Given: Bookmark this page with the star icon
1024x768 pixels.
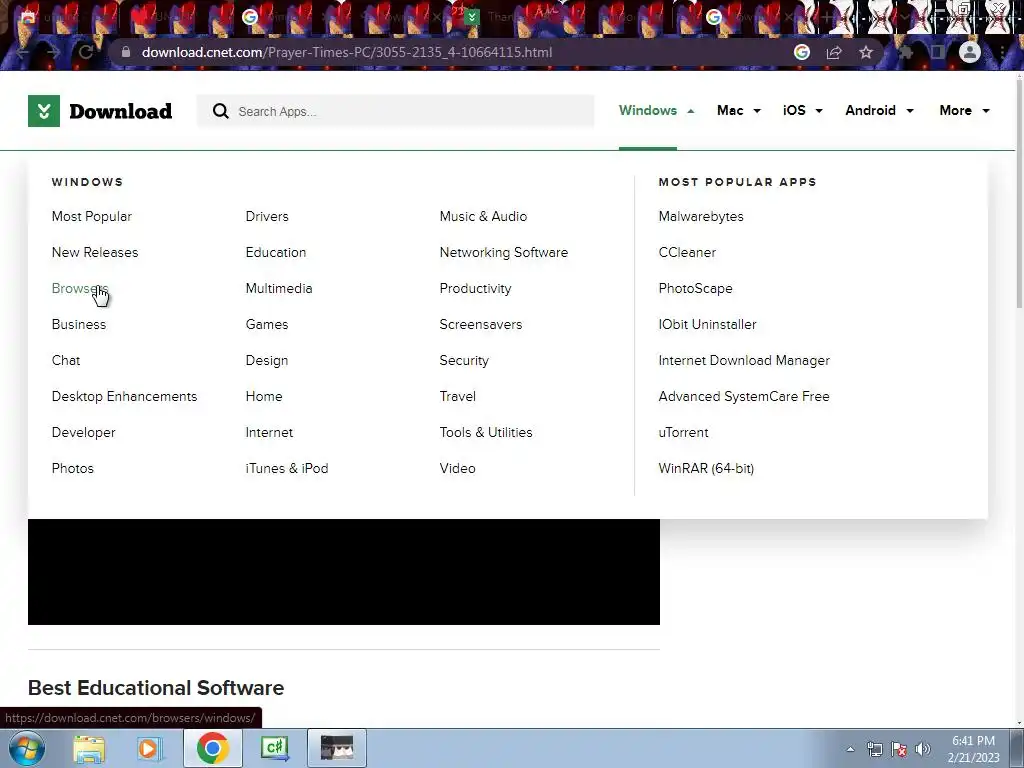Looking at the screenshot, I should click(866, 52).
